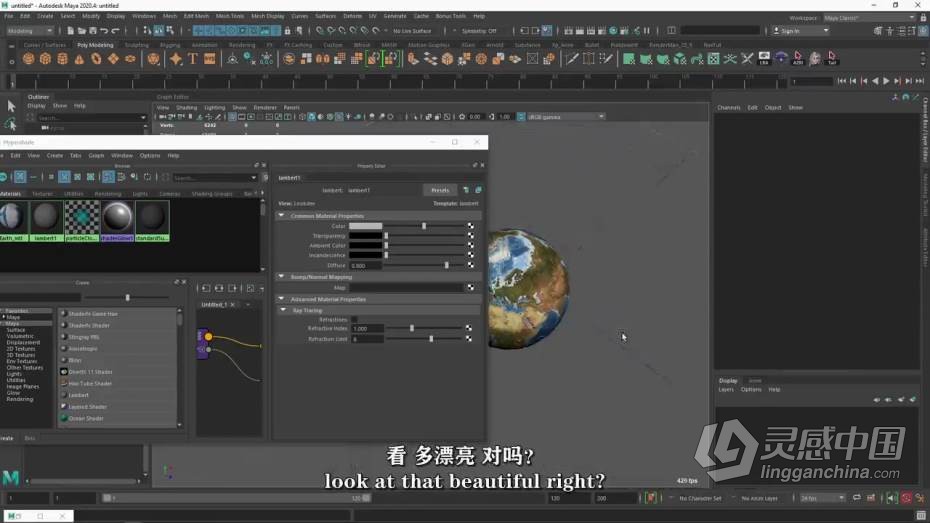Click Play backwards on the timeline
The height and width of the screenshot is (523, 930).
click(x=875, y=81)
